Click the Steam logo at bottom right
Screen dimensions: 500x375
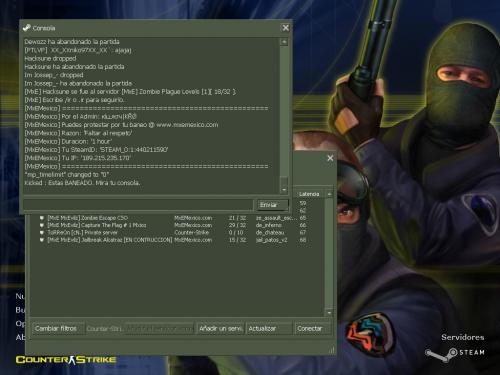[455, 354]
